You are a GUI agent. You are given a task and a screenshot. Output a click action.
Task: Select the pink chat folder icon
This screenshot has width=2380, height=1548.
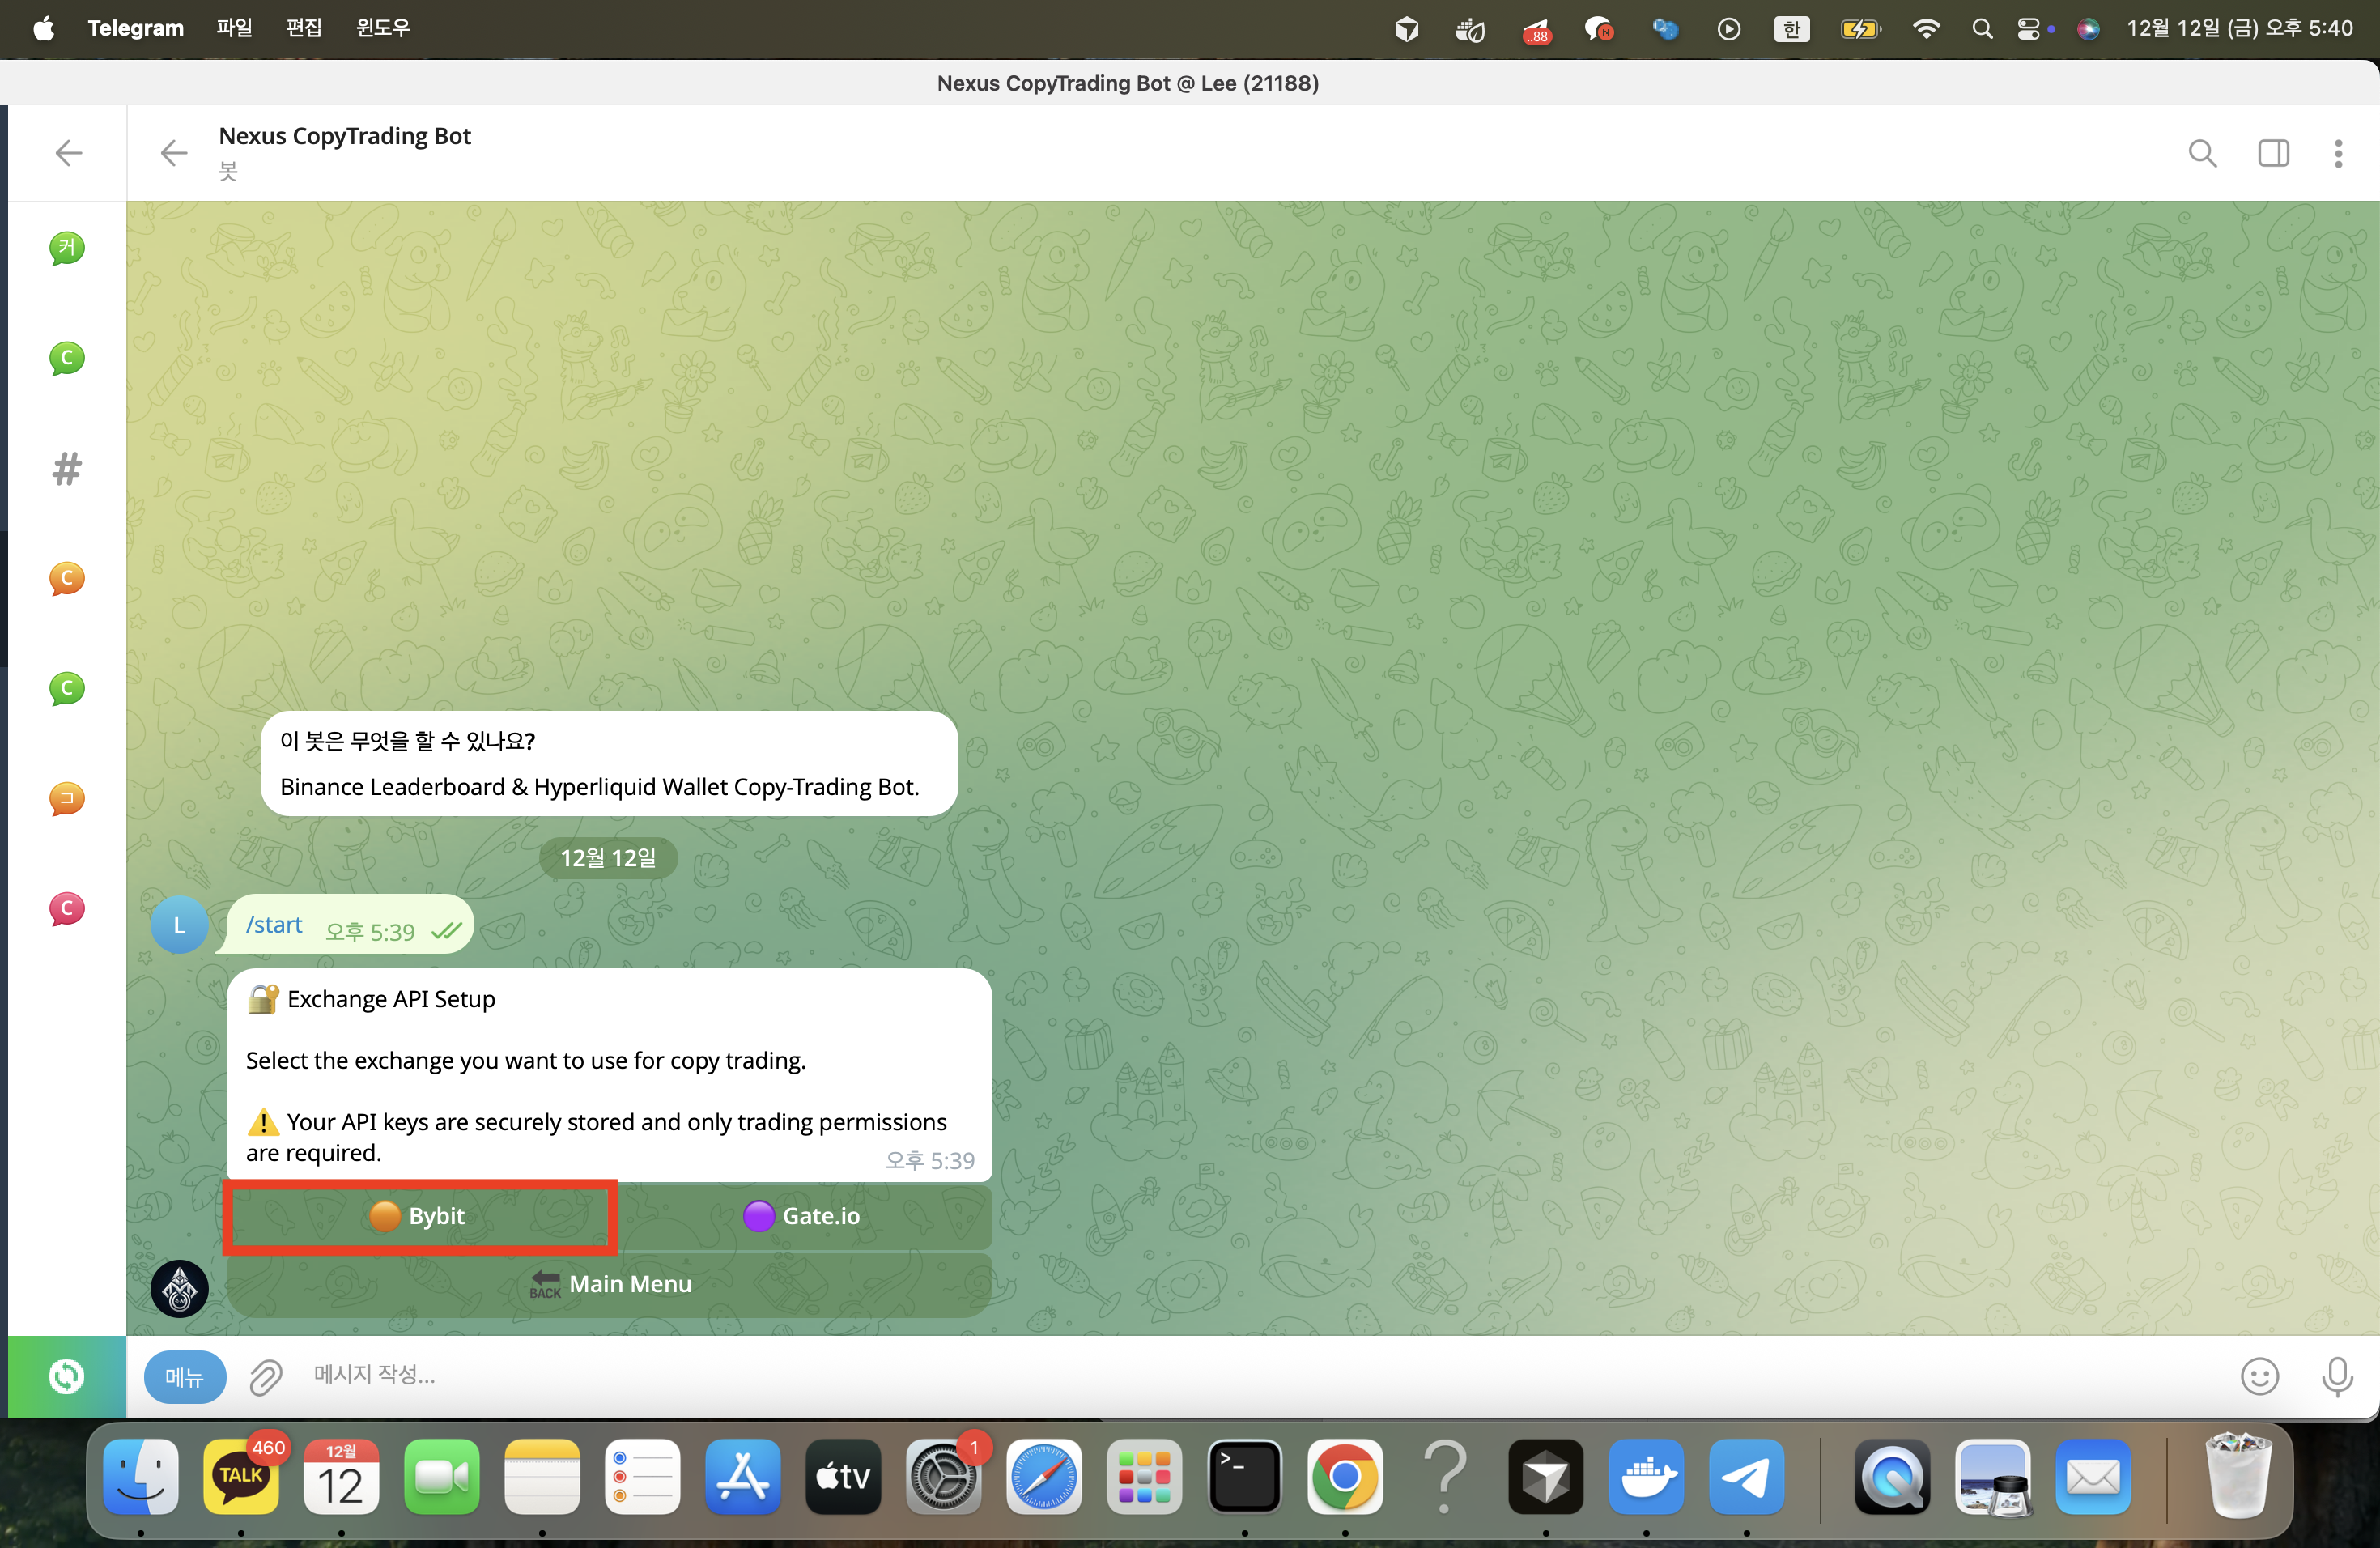[x=67, y=908]
